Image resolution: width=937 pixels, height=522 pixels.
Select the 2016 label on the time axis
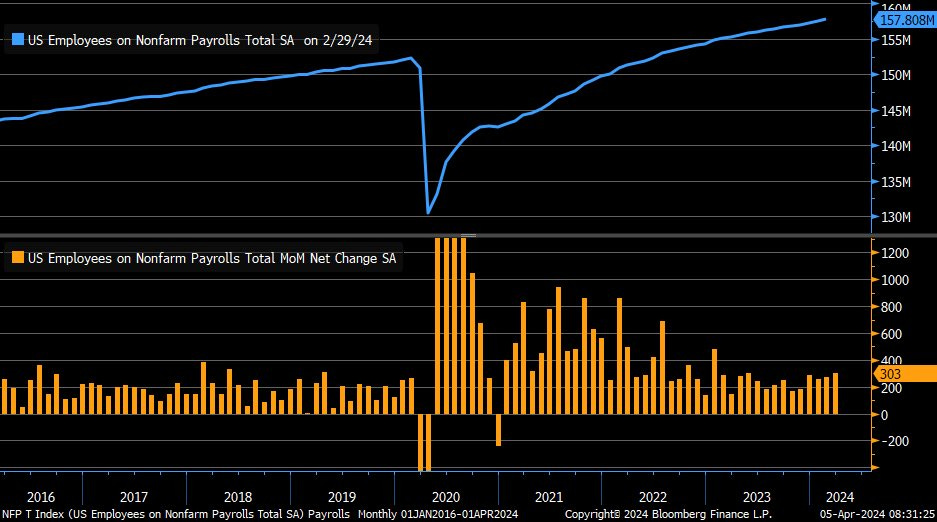coord(41,497)
